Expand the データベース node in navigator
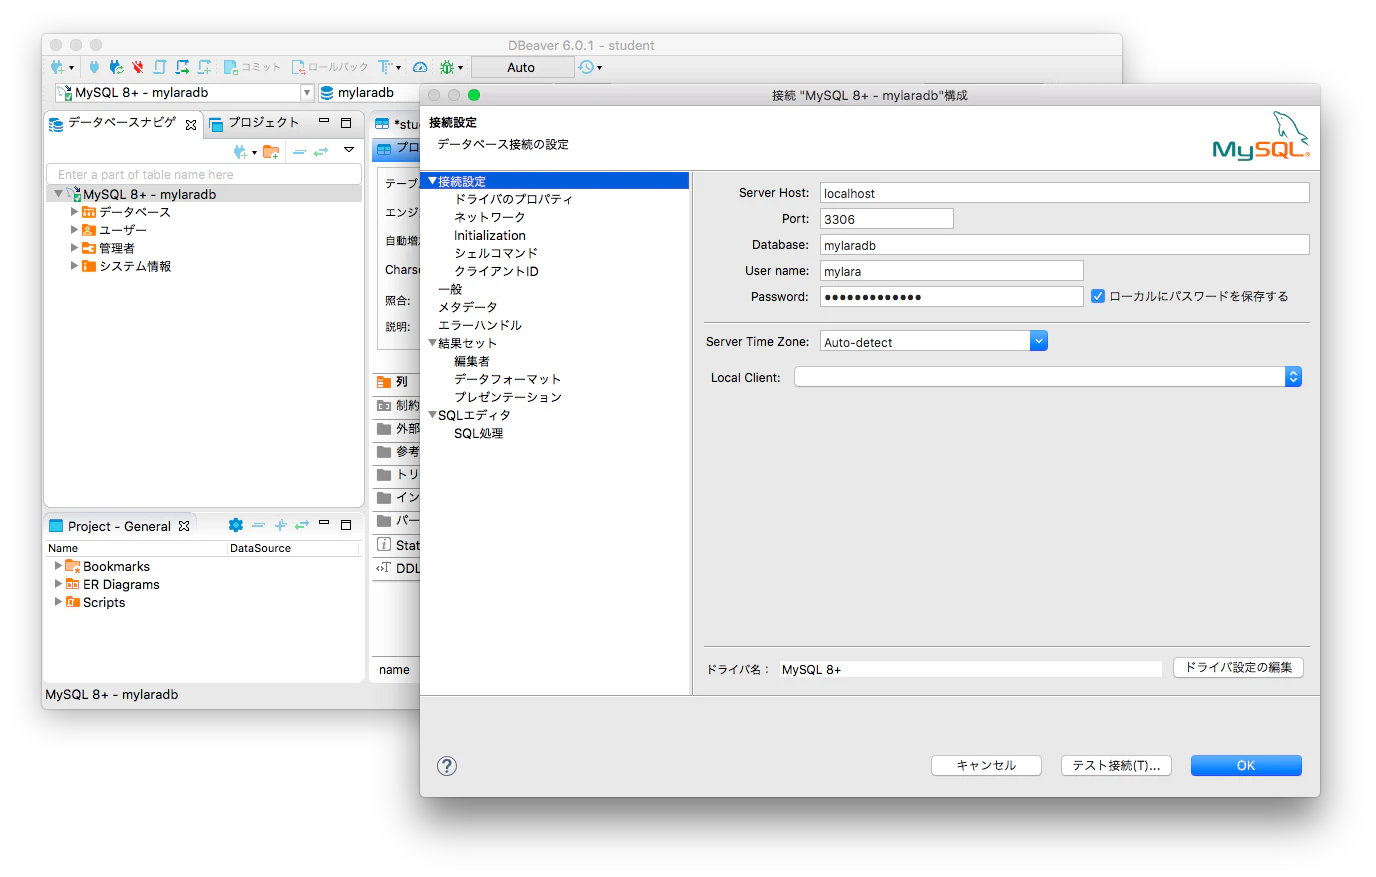 click(74, 212)
